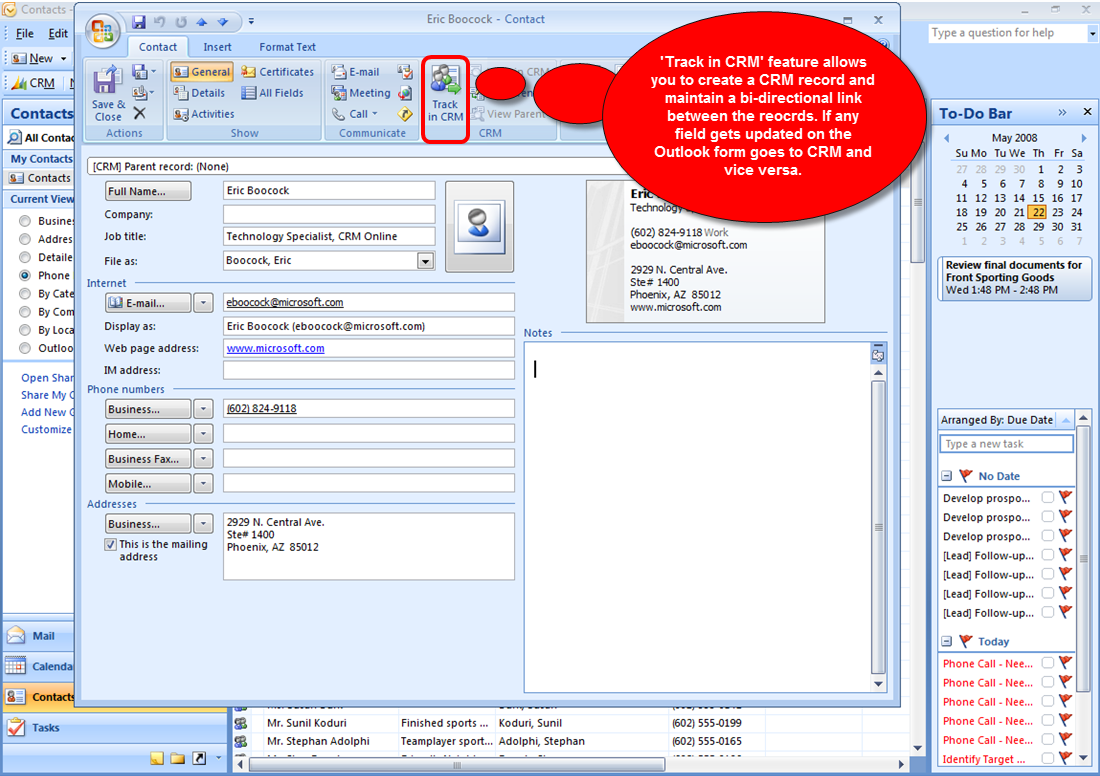Collapse the No Date task group
Screen dimensions: 1100x776
click(946, 476)
